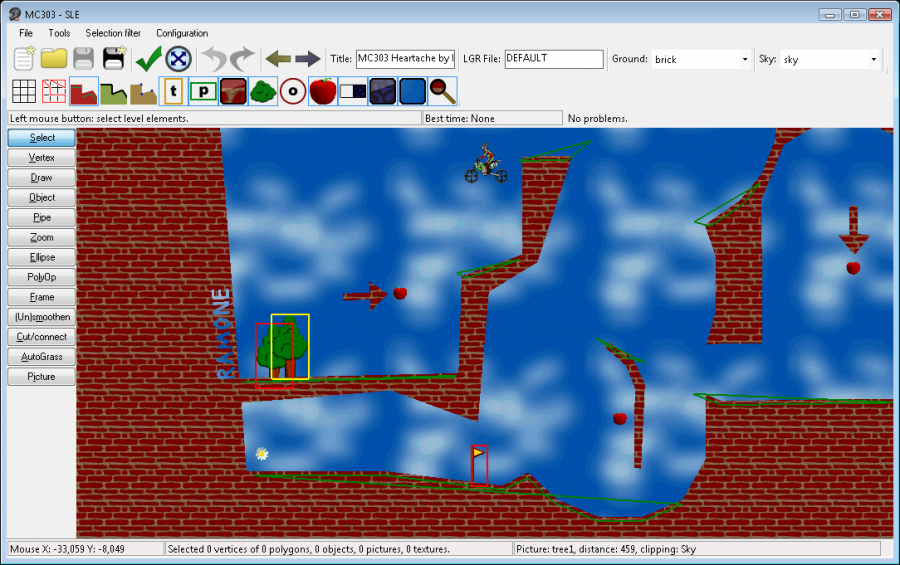Image resolution: width=900 pixels, height=565 pixels.
Task: Click the magnifying glass zoom textures icon
Action: pyautogui.click(x=442, y=91)
